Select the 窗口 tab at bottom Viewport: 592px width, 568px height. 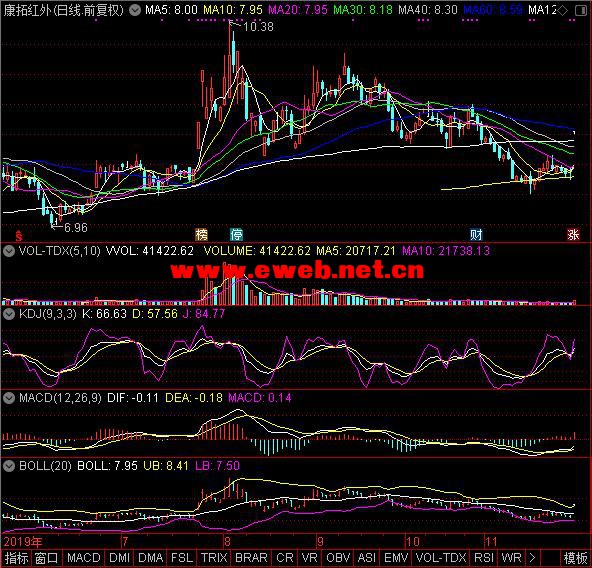pos(46,558)
